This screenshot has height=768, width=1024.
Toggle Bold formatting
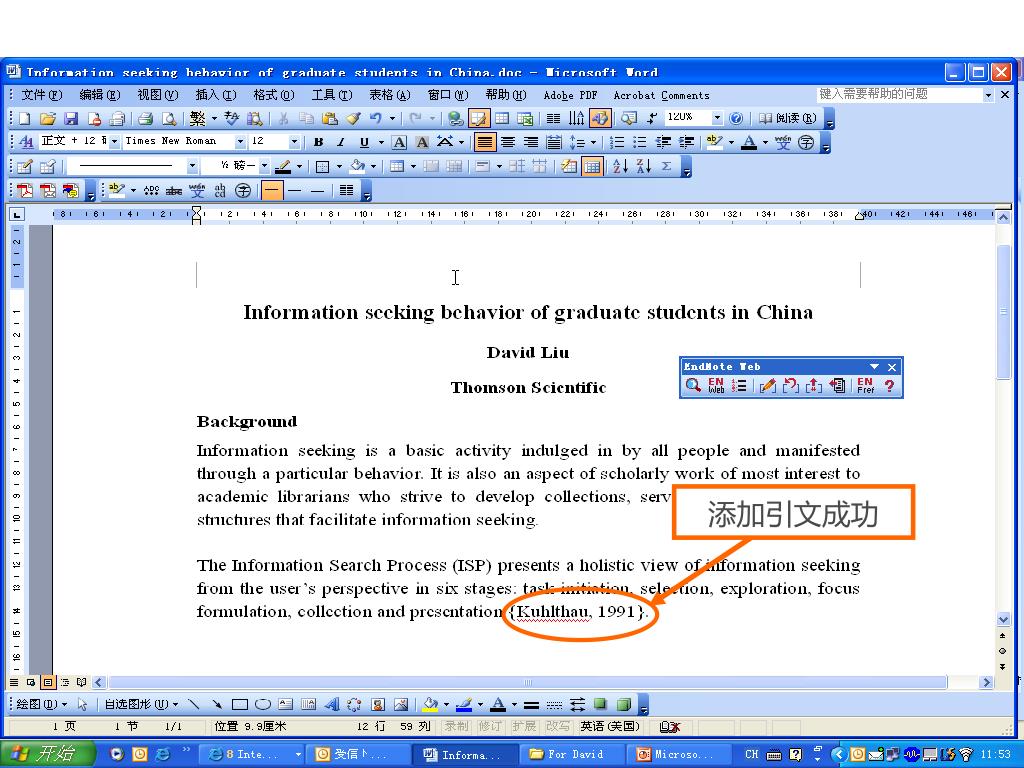(x=318, y=142)
